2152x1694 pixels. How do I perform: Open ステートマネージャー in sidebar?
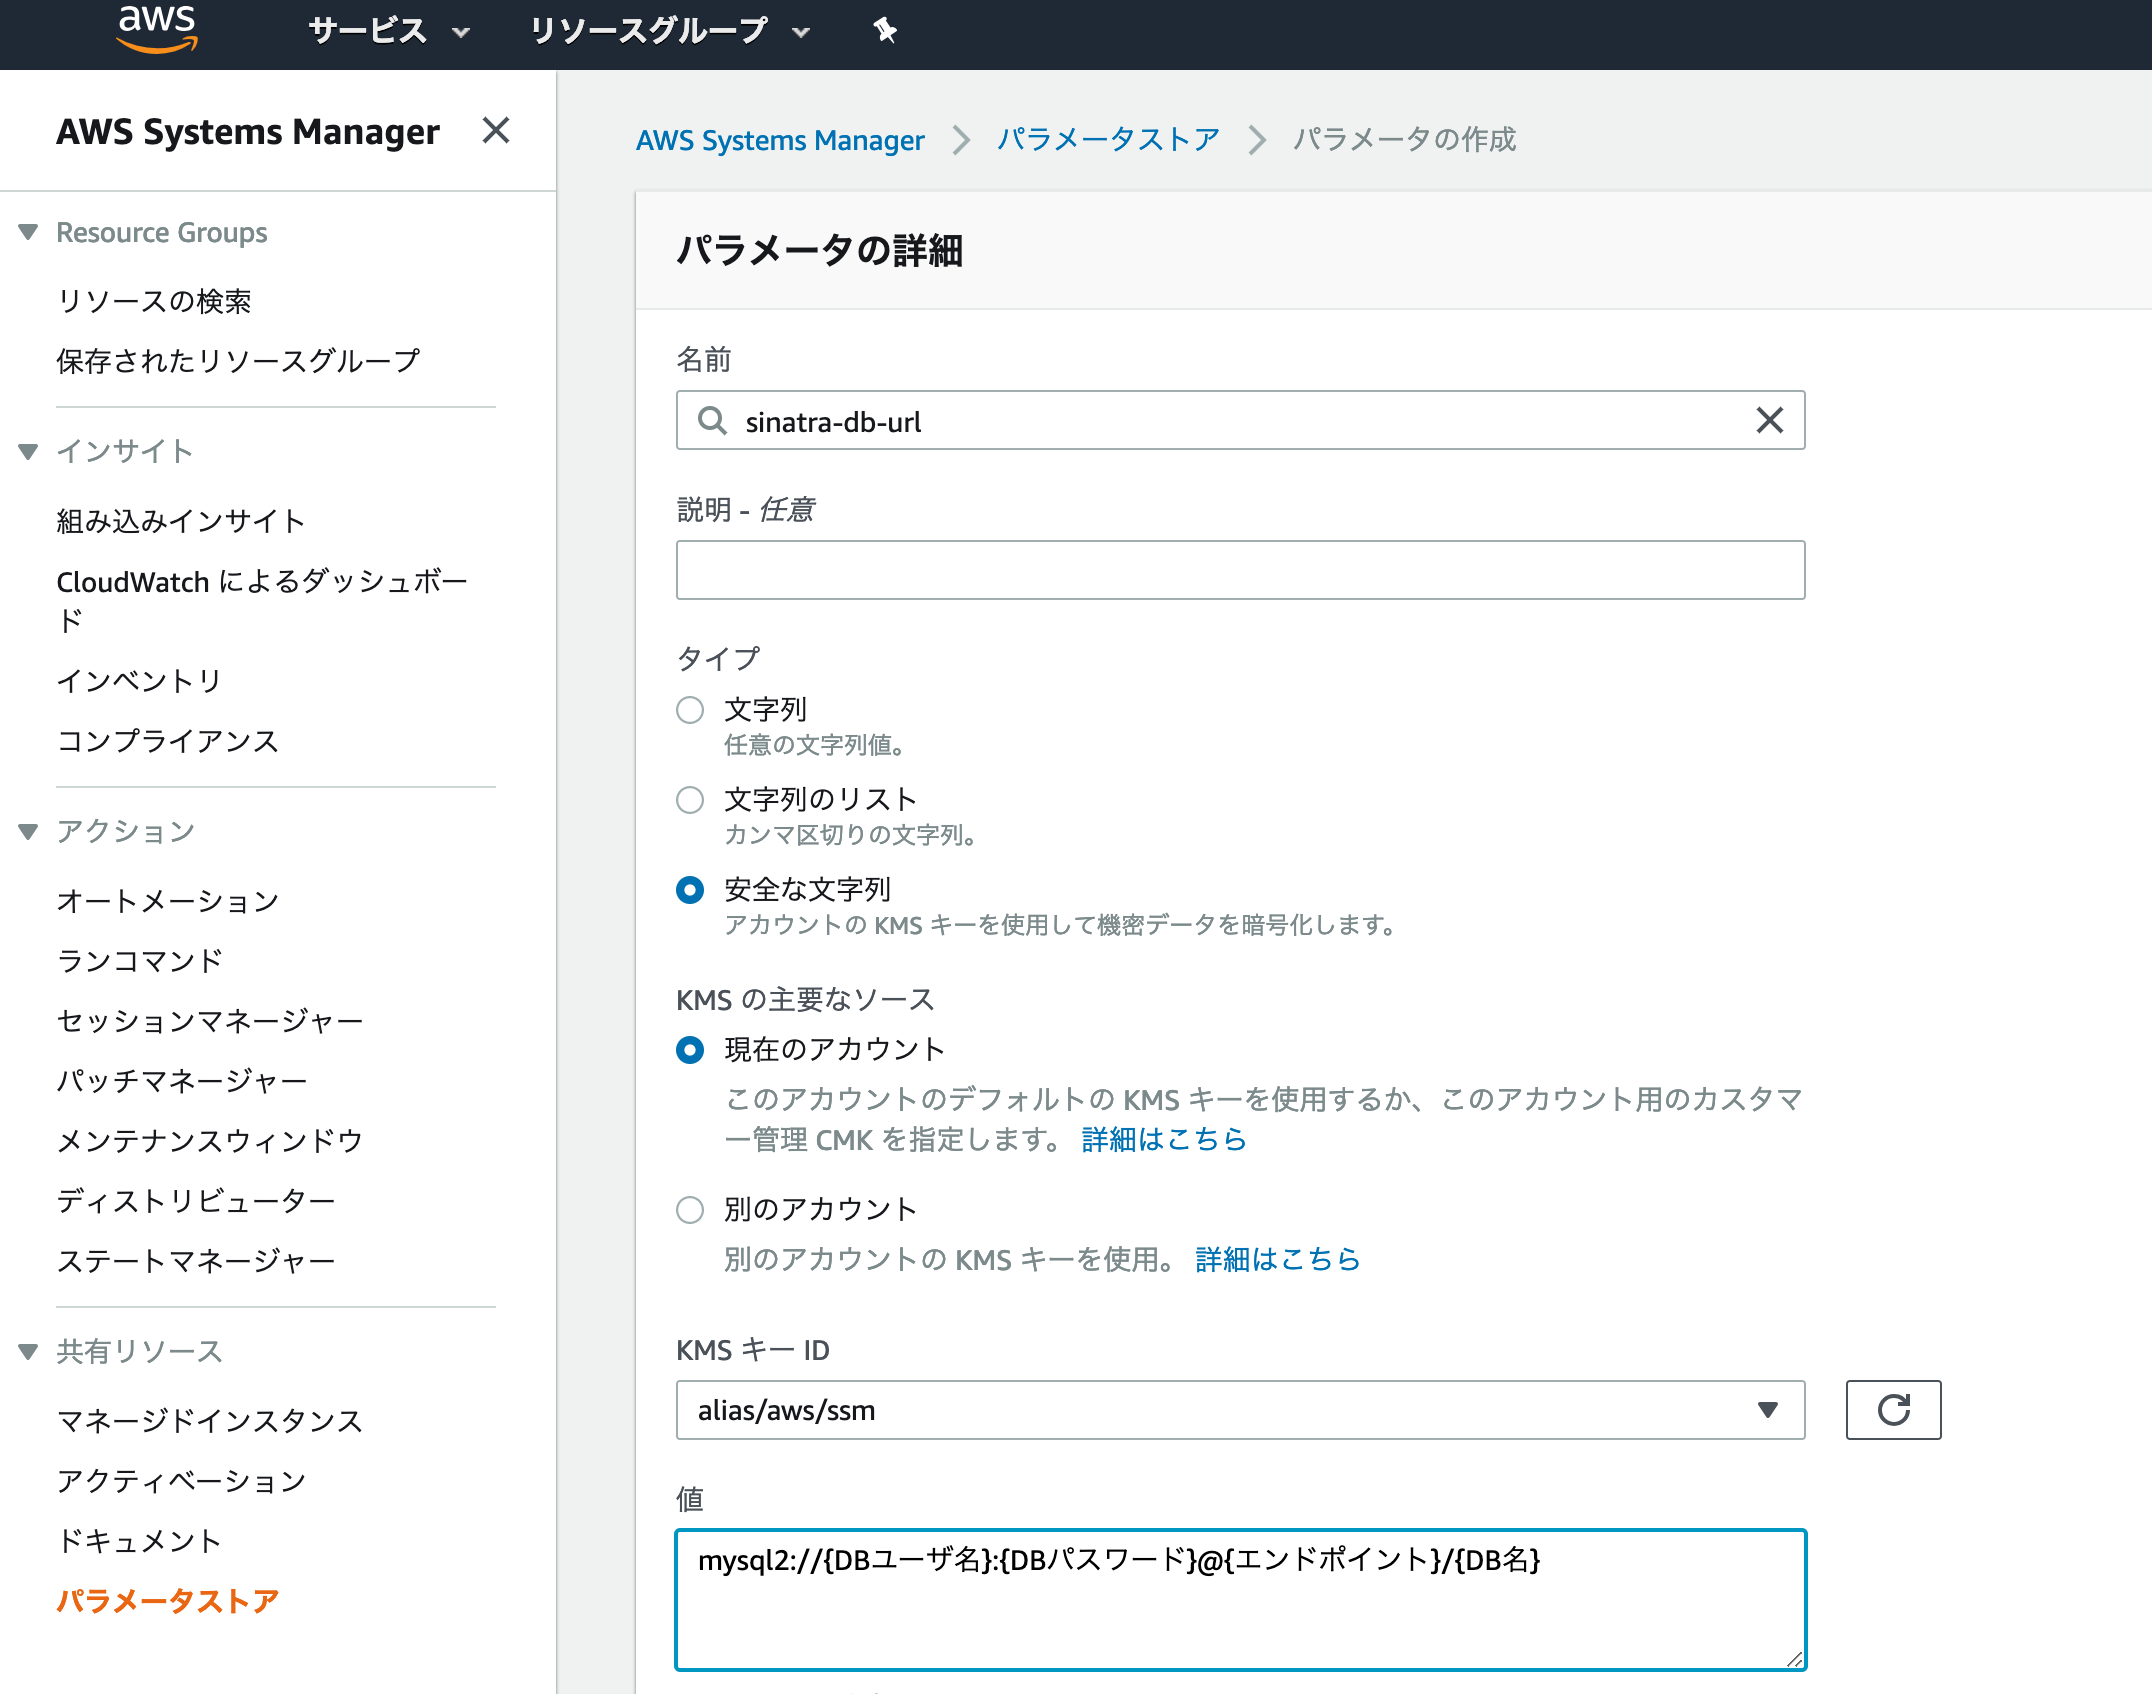click(195, 1261)
